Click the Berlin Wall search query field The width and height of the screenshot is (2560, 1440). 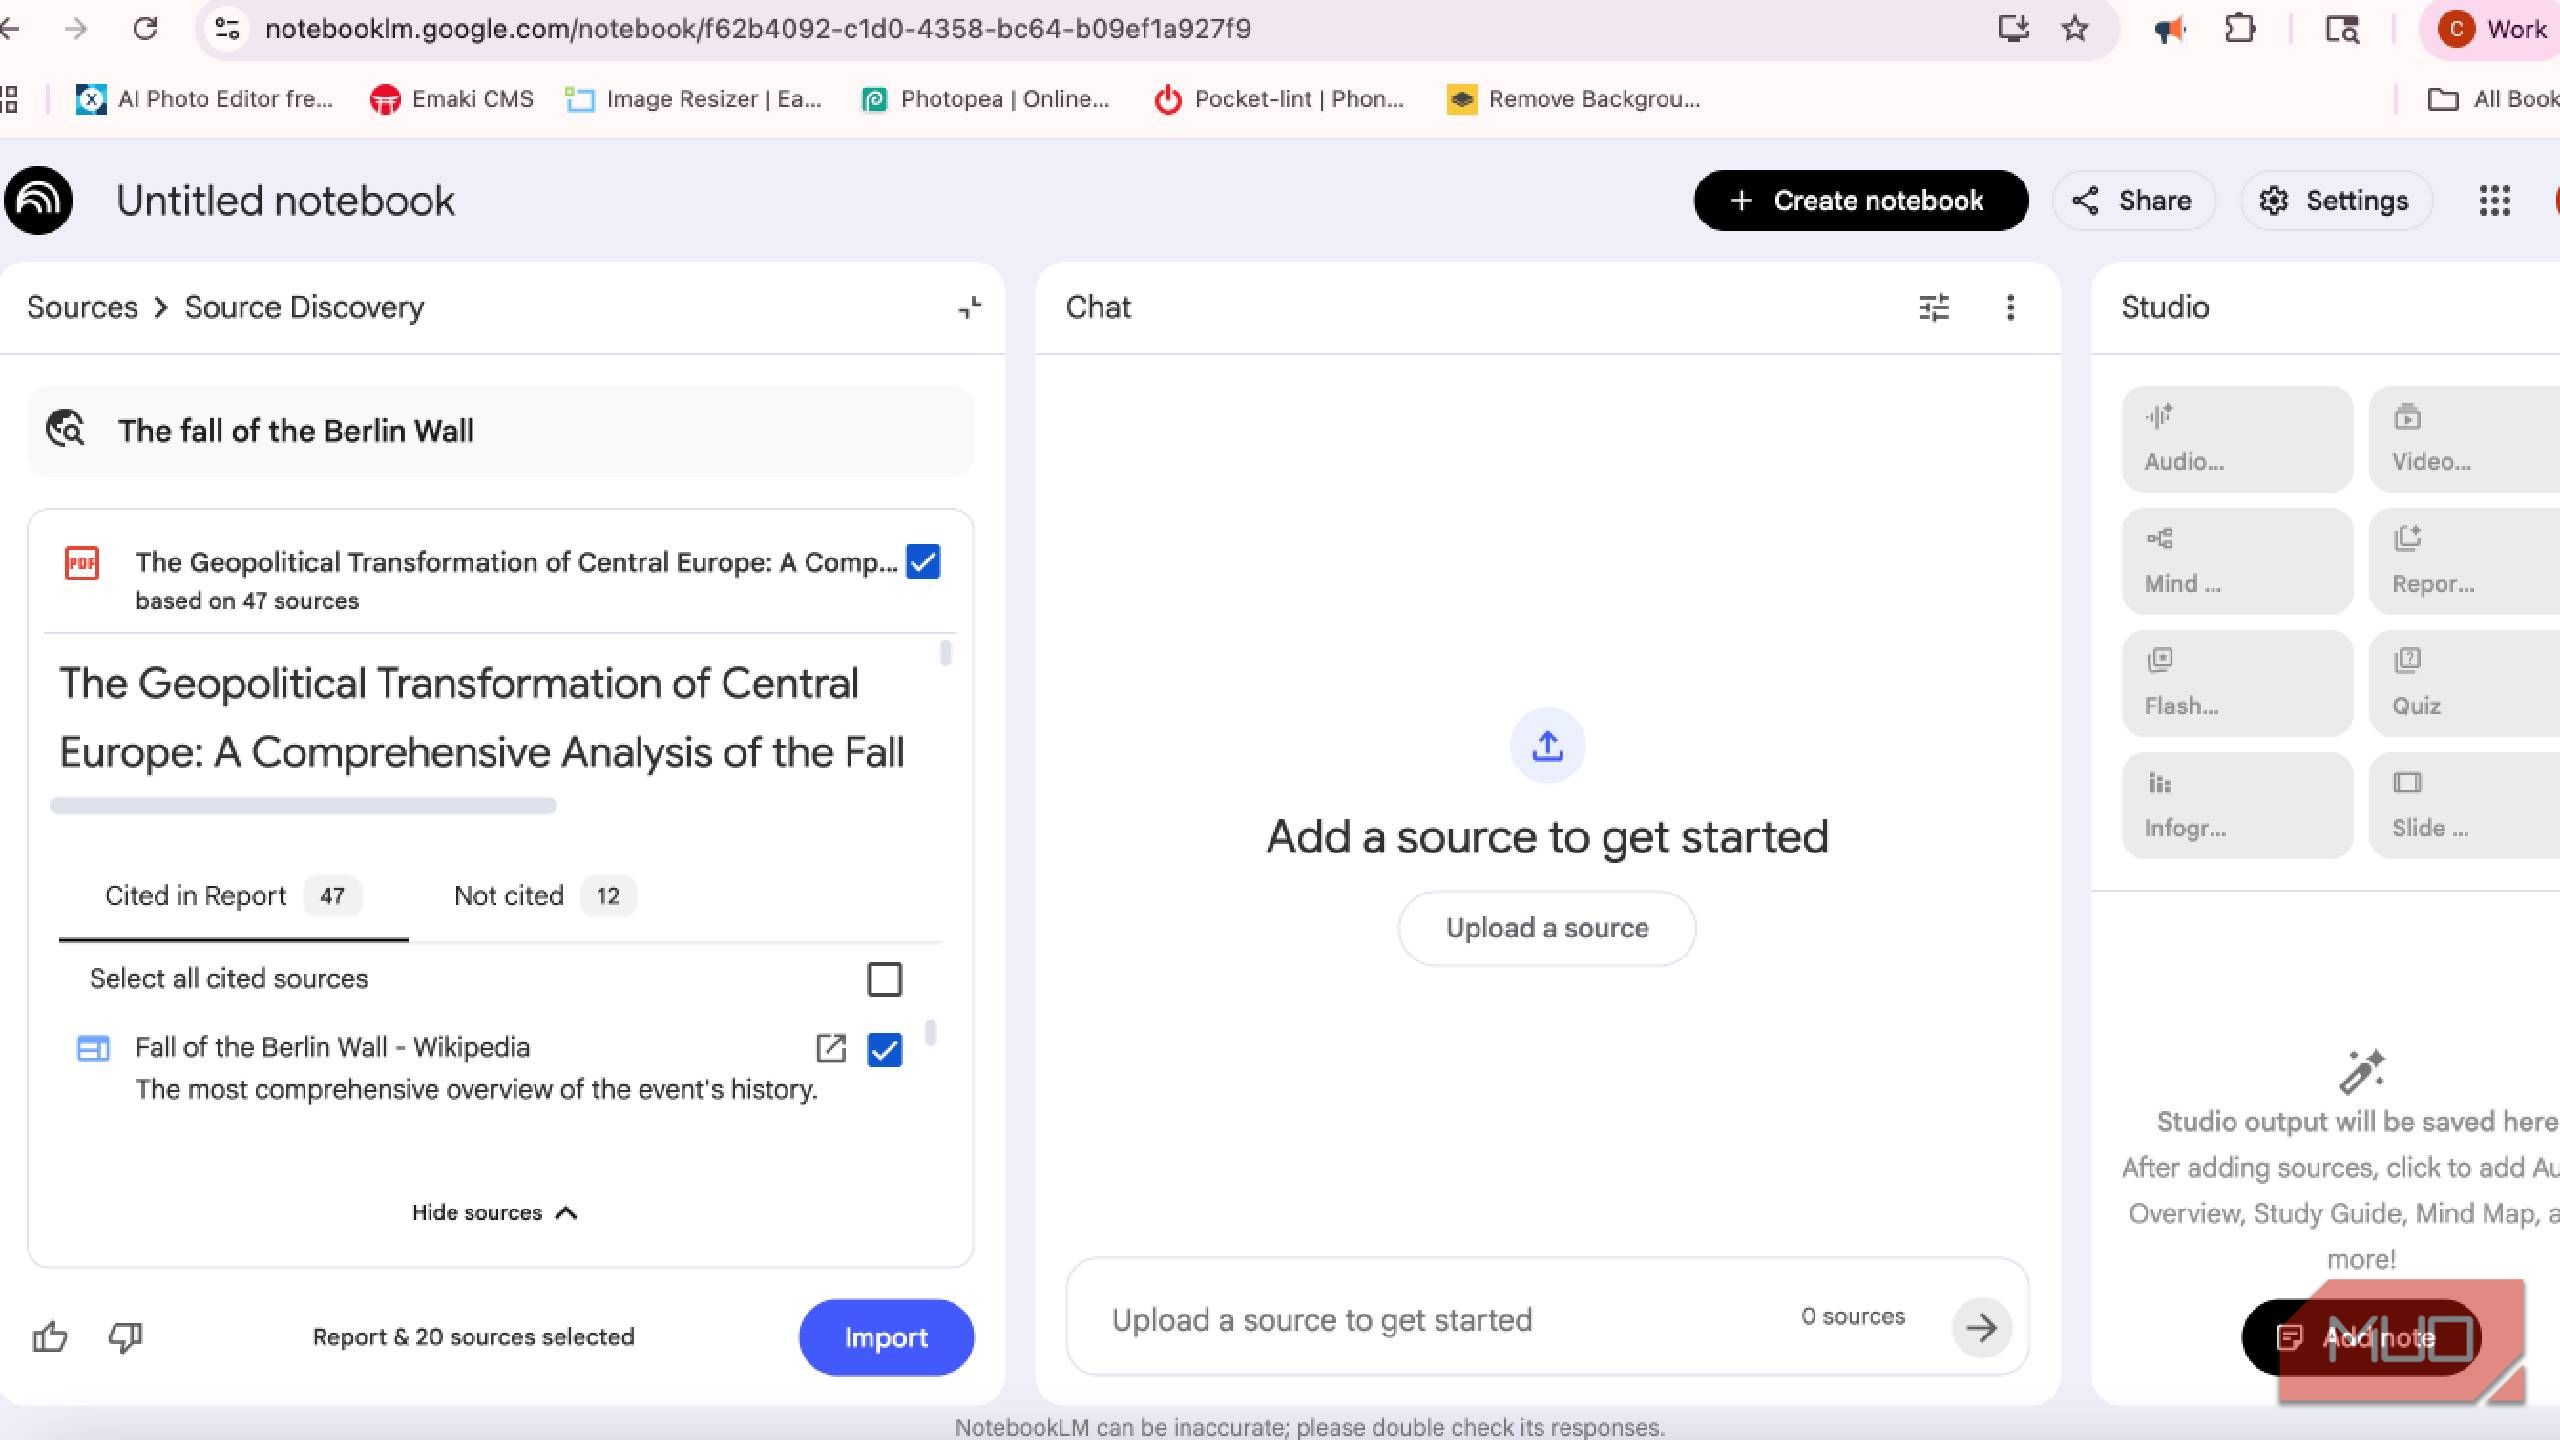tap(500, 431)
